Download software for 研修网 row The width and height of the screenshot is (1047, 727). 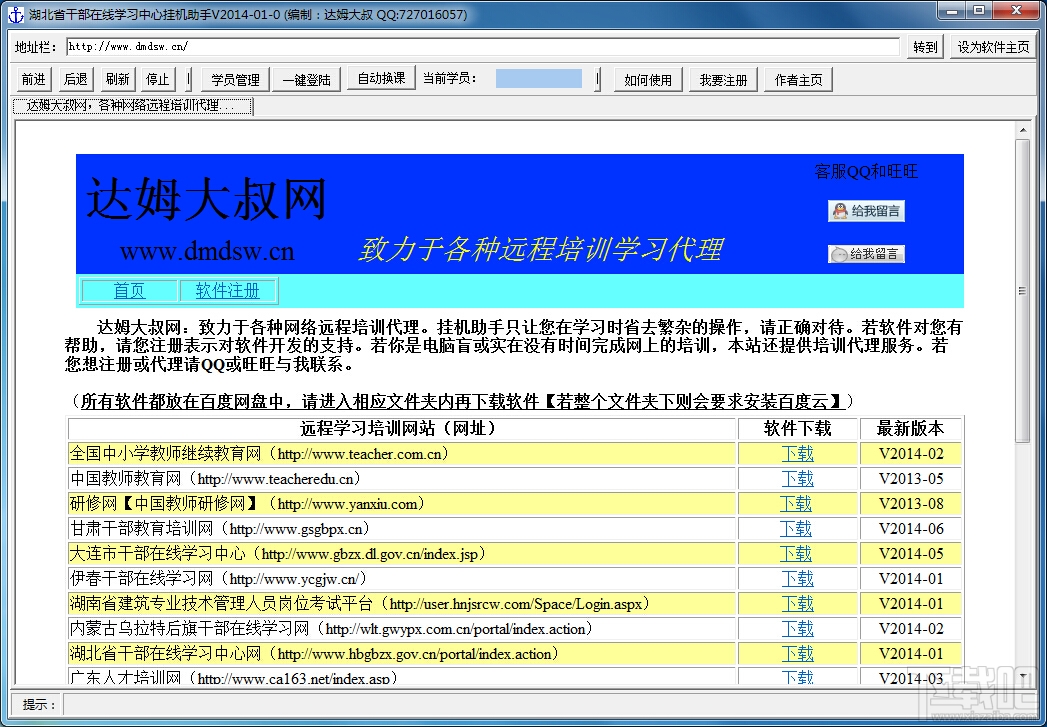click(796, 503)
